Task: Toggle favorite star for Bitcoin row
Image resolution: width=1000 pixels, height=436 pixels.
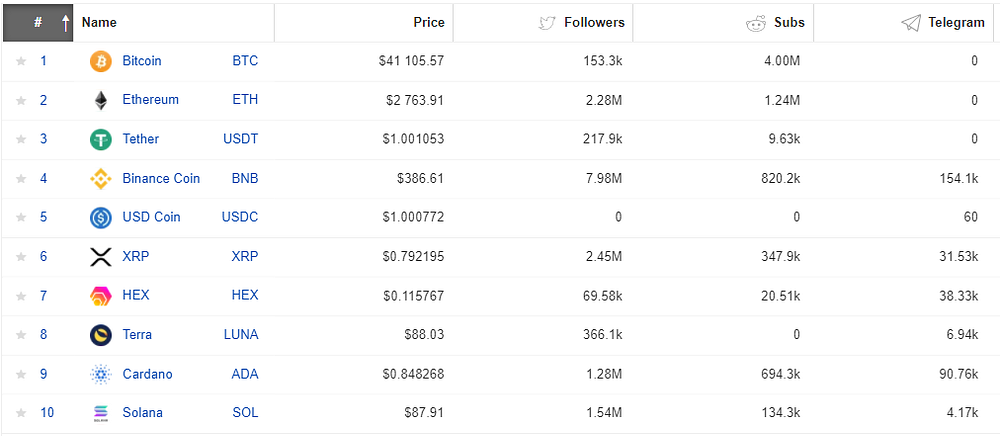Action: tap(21, 62)
